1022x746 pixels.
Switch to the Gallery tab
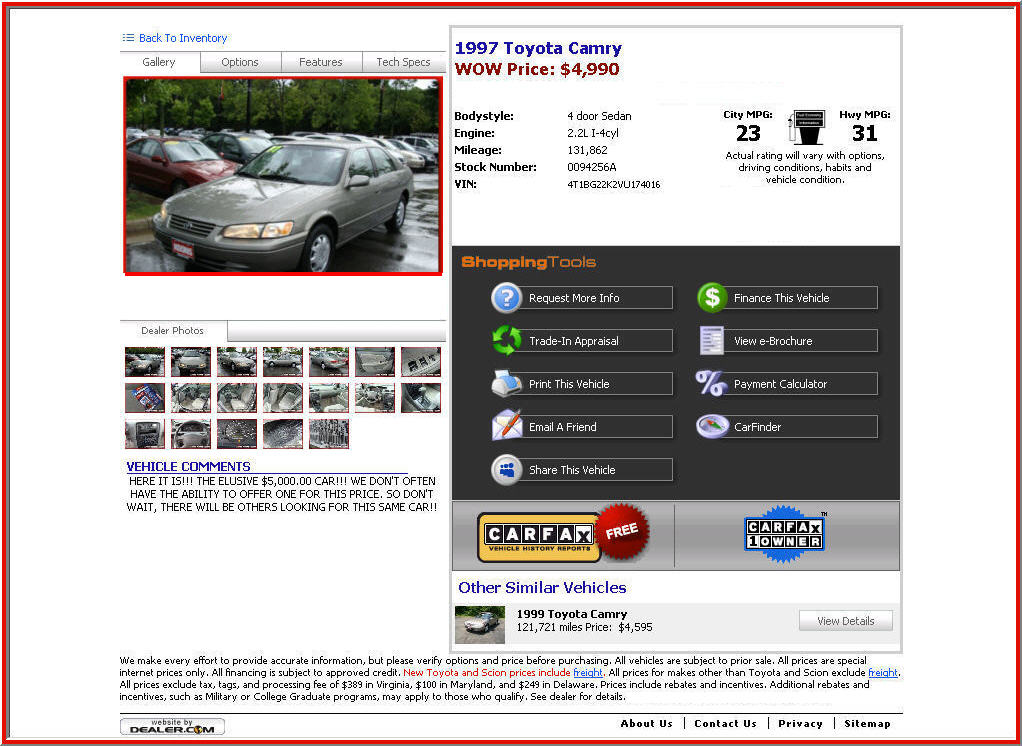tap(159, 62)
